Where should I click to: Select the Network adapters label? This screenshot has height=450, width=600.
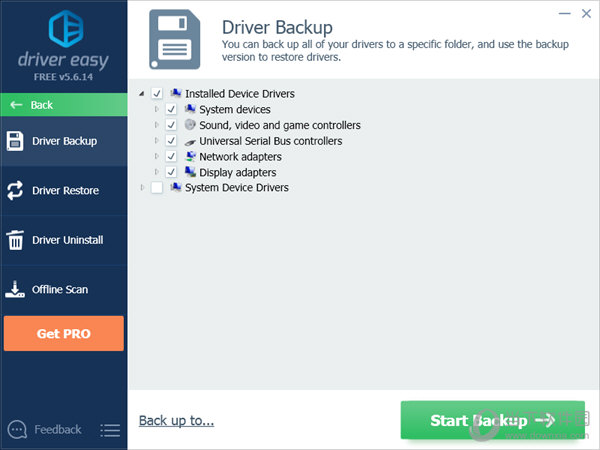pyautogui.click(x=240, y=157)
